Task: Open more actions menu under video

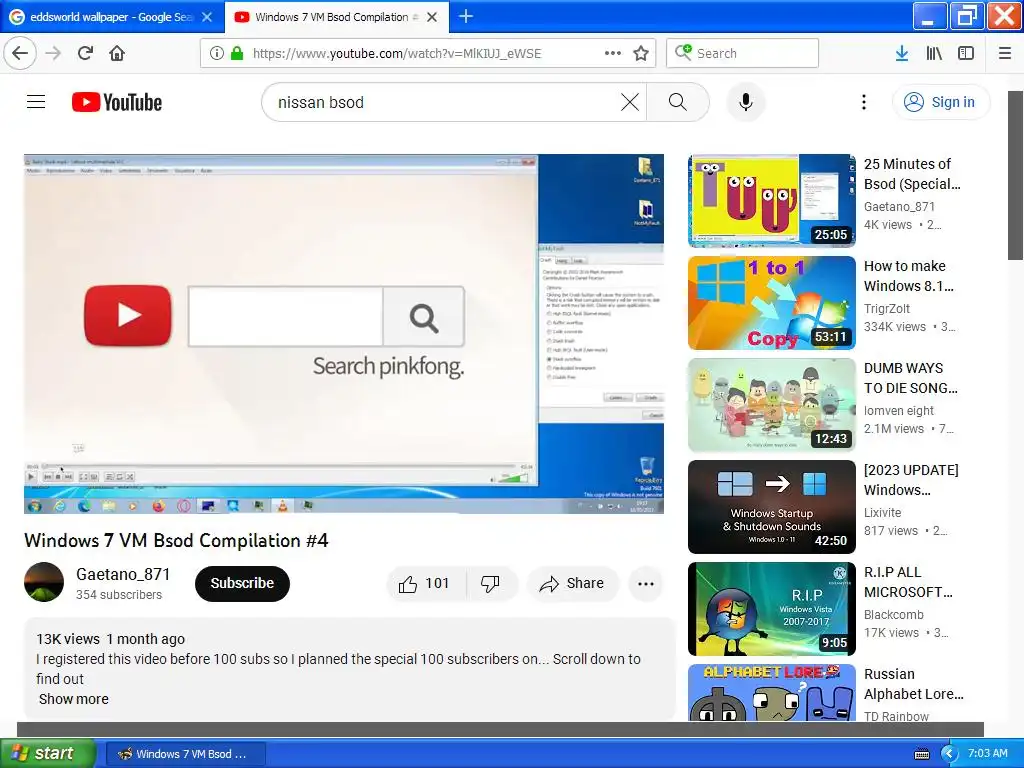Action: point(645,583)
